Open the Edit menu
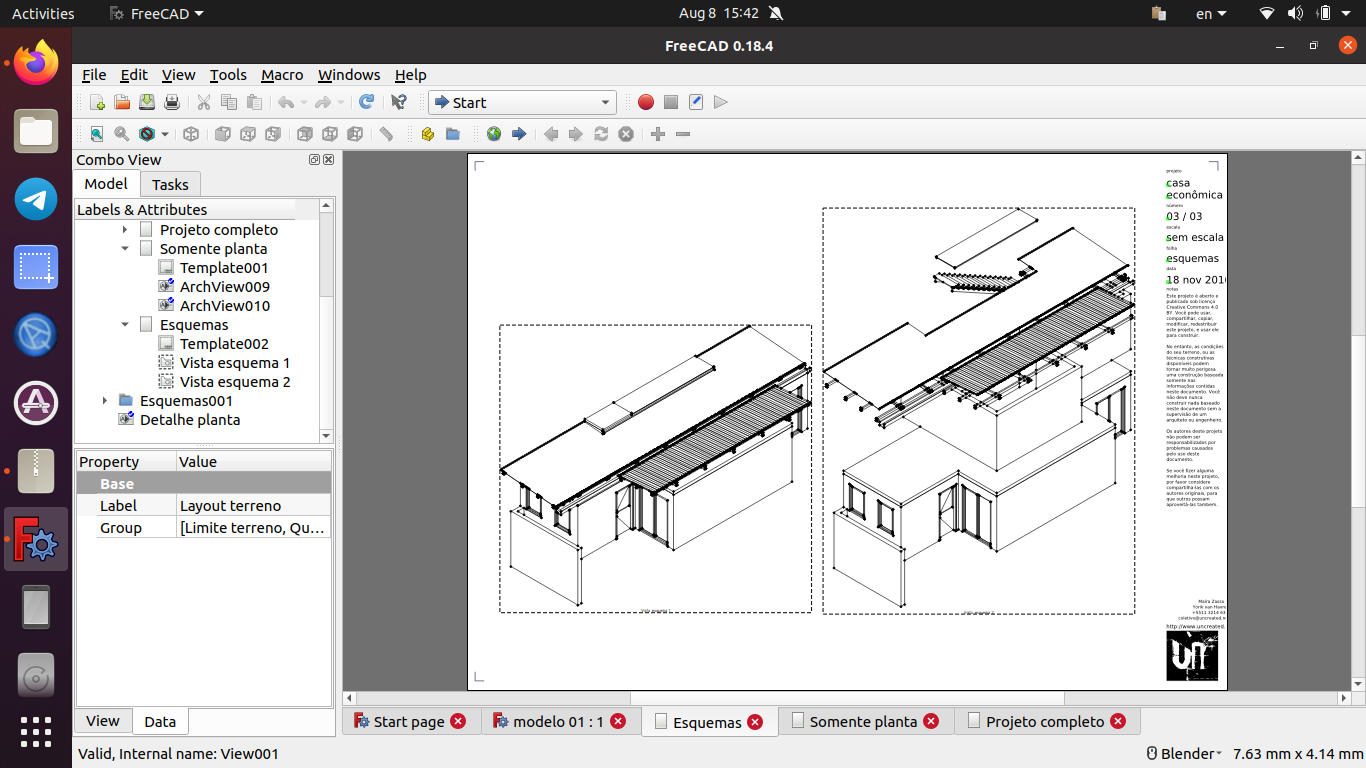The width and height of the screenshot is (1366, 768). tap(134, 75)
